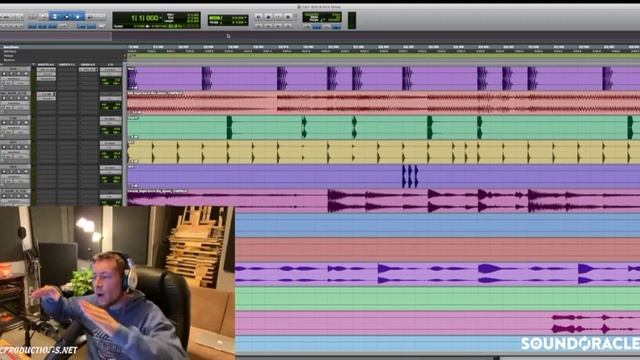Click the first transport button in the top row
640x360 pixels.
click(258, 16)
